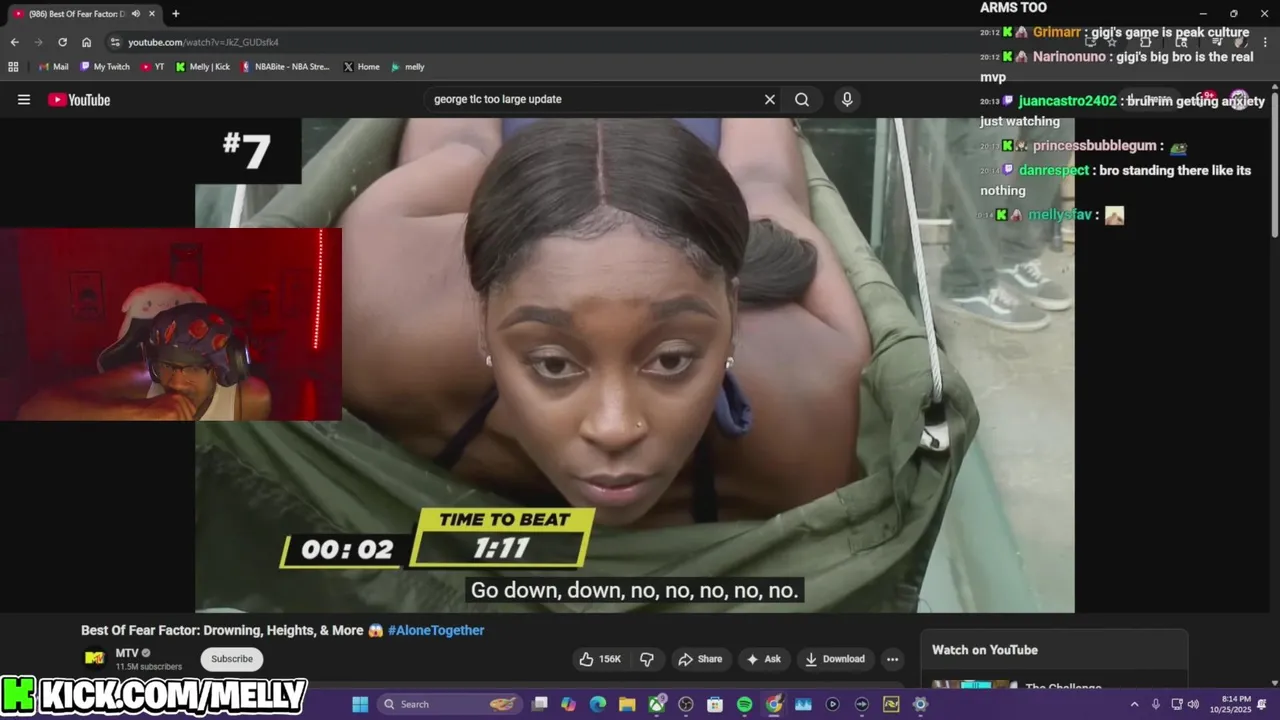Open the Melly | Kick bookmark
The height and width of the screenshot is (720, 1280).
coord(202,67)
